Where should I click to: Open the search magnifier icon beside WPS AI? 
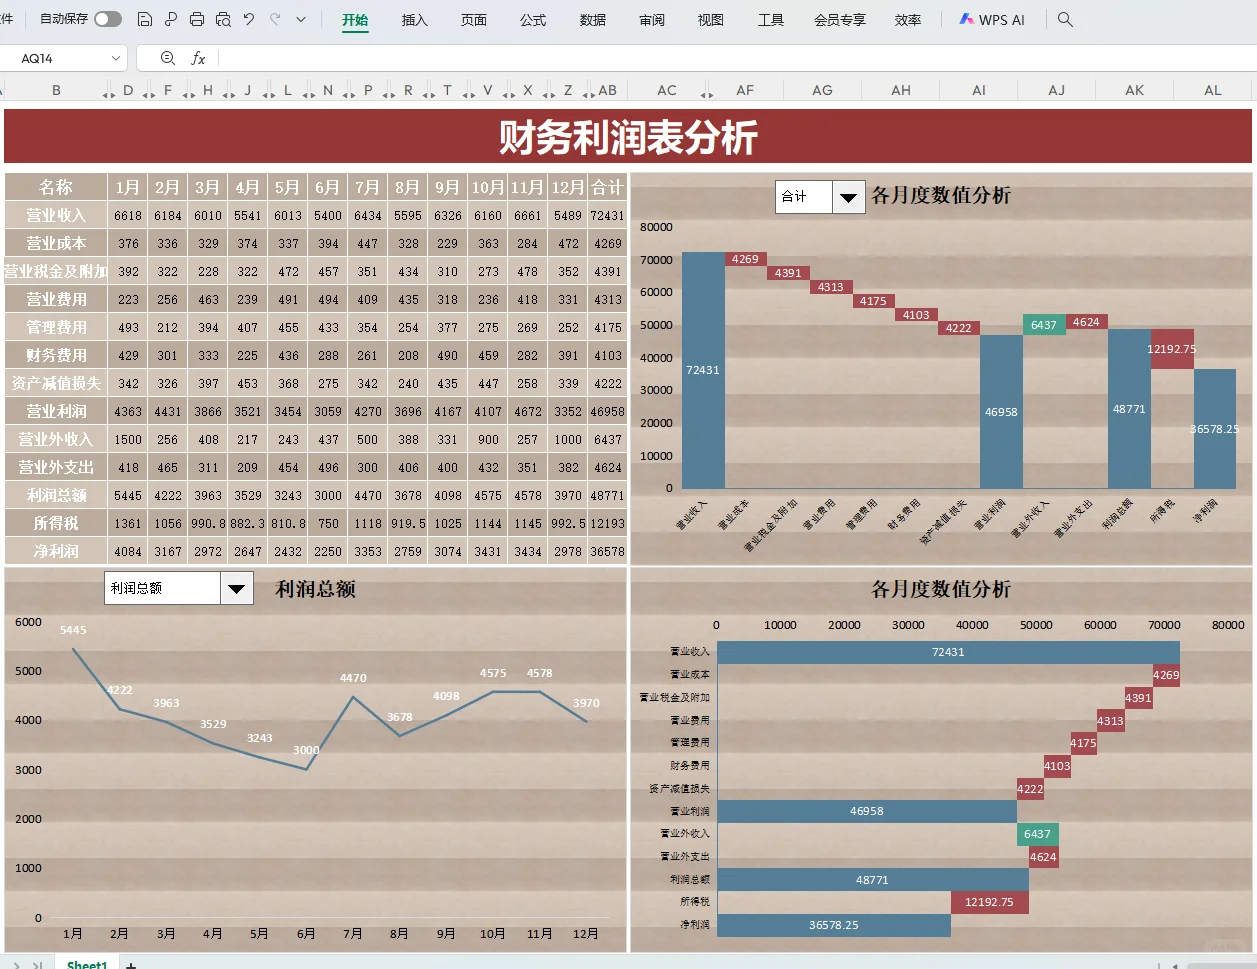1065,19
